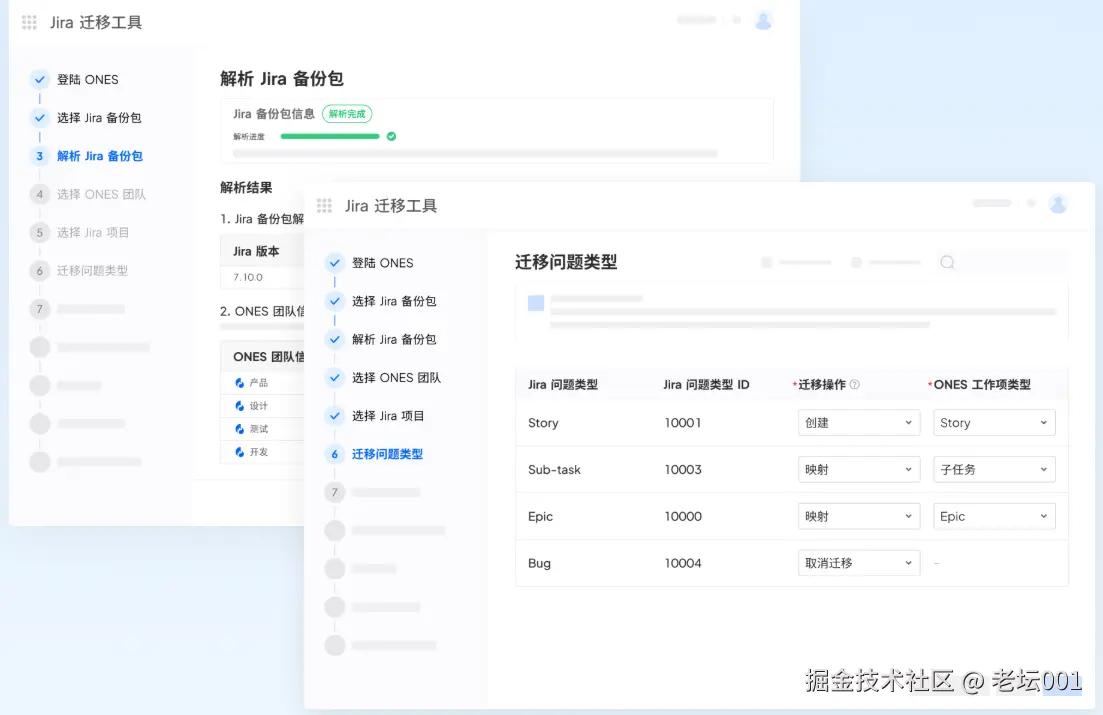Click team icon beside 开发
Screen dimensions: 1103x715
point(239,452)
